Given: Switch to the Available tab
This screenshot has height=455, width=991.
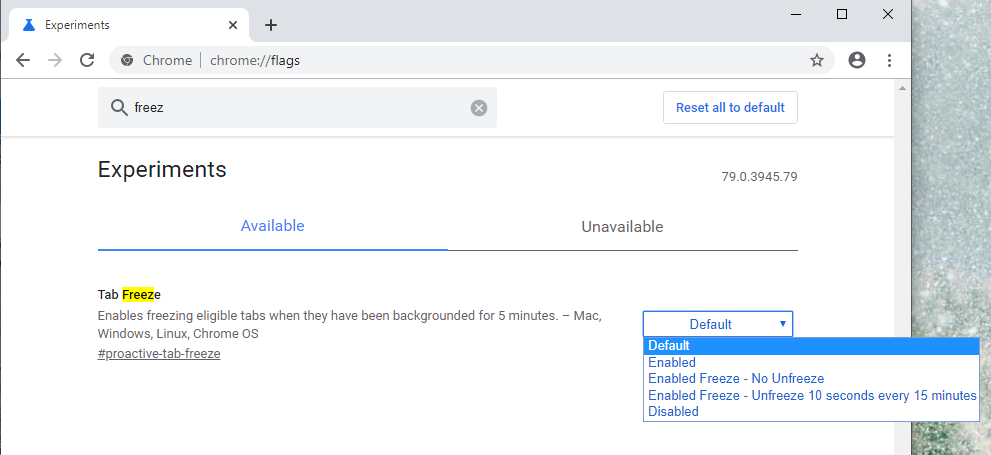Looking at the screenshot, I should coord(272,226).
